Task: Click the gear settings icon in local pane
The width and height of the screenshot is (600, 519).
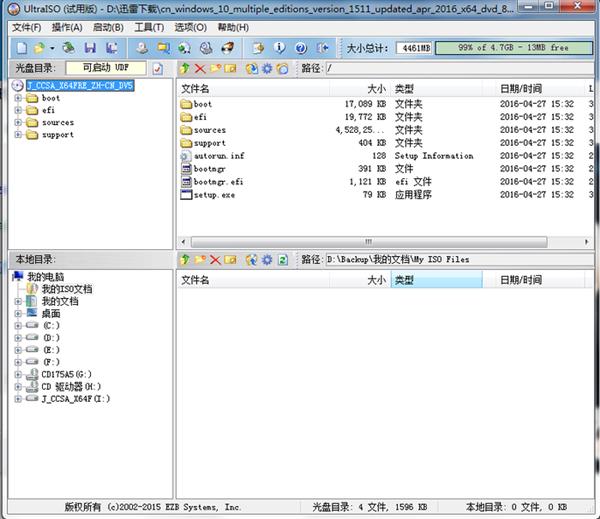Action: click(267, 260)
